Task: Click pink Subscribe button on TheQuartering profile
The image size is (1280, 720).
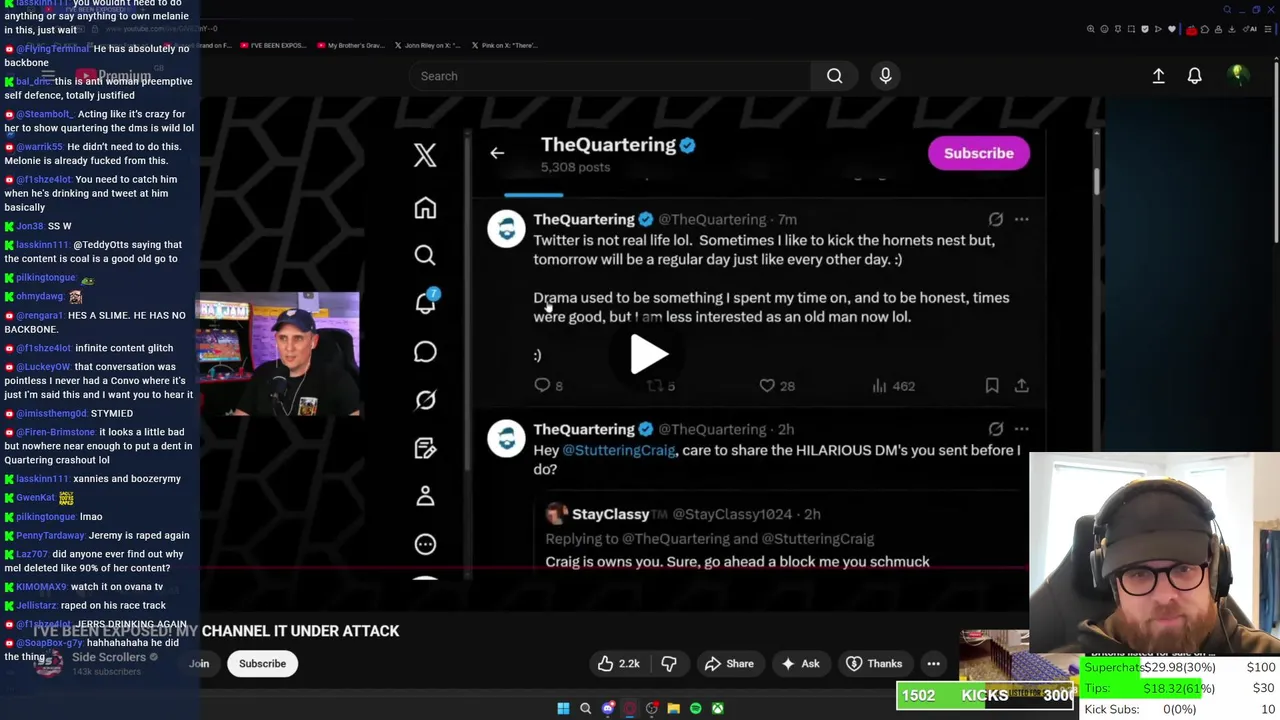Action: [x=979, y=153]
